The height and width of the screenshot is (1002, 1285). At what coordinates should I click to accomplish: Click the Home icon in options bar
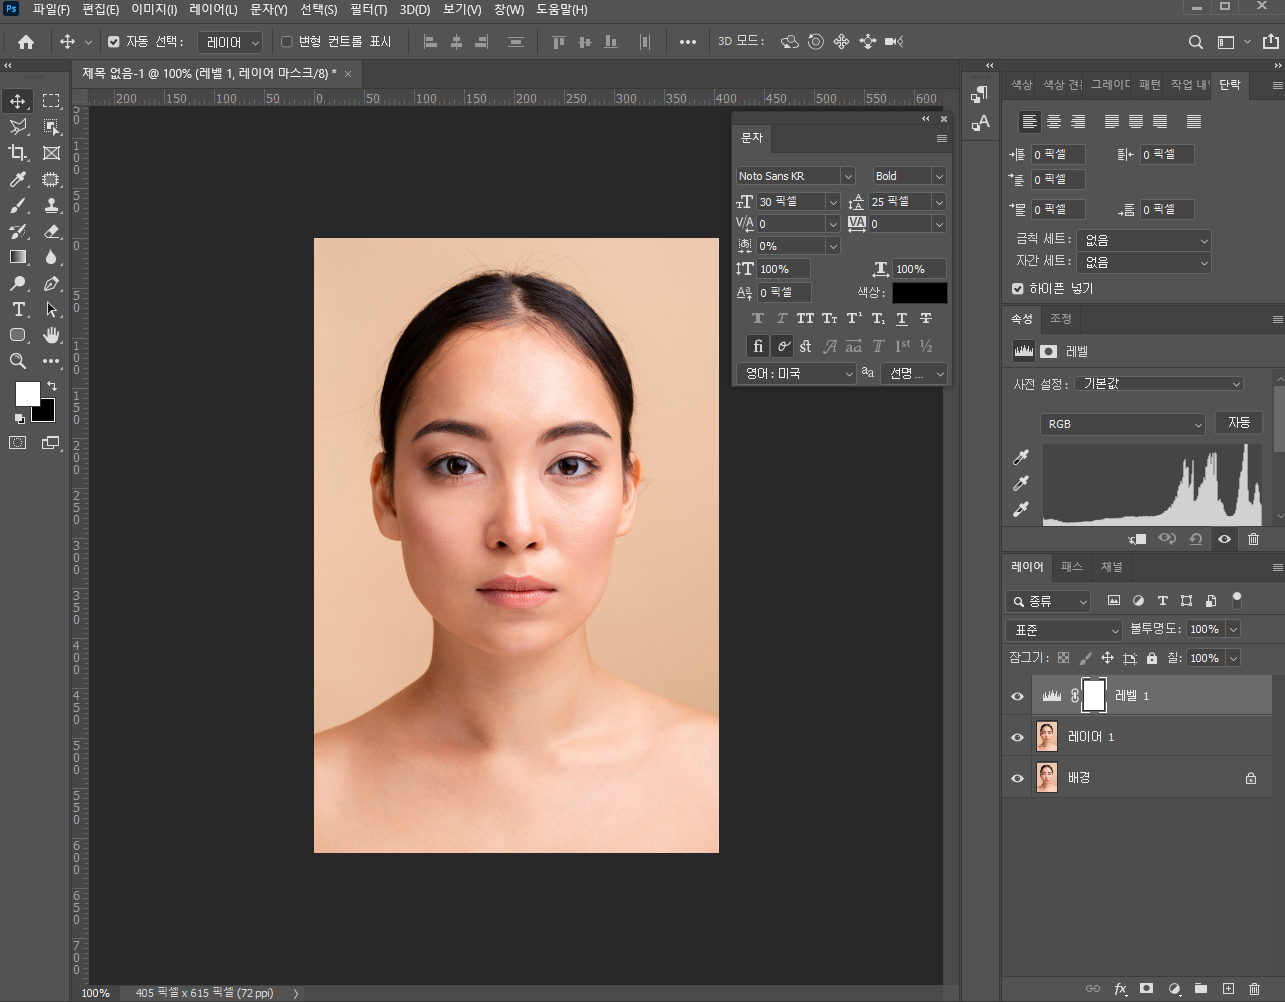(26, 42)
